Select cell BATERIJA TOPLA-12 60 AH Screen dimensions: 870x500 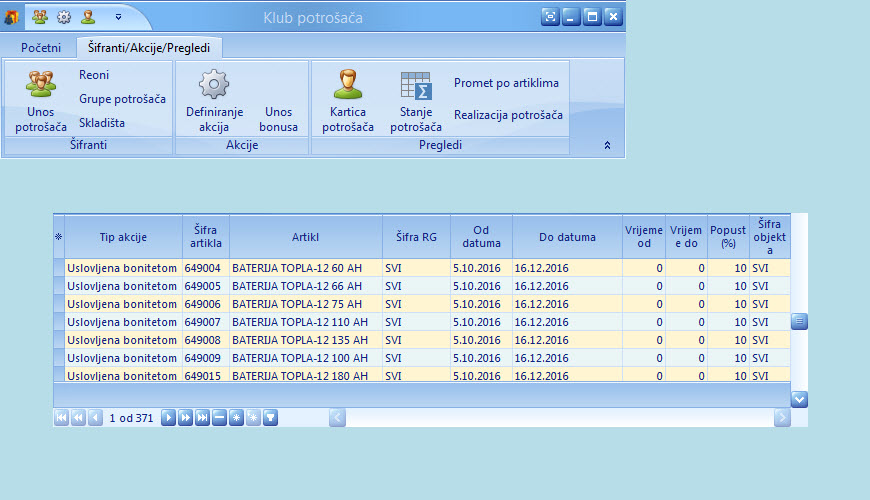click(x=306, y=268)
